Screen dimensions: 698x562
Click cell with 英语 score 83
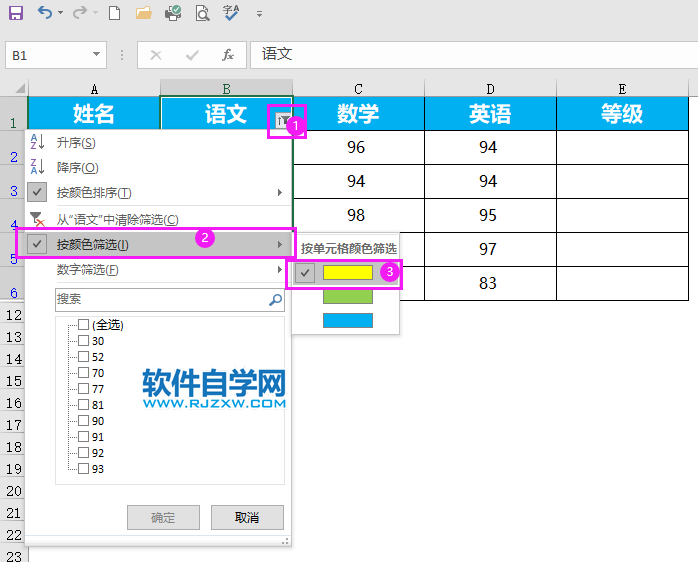coord(490,283)
